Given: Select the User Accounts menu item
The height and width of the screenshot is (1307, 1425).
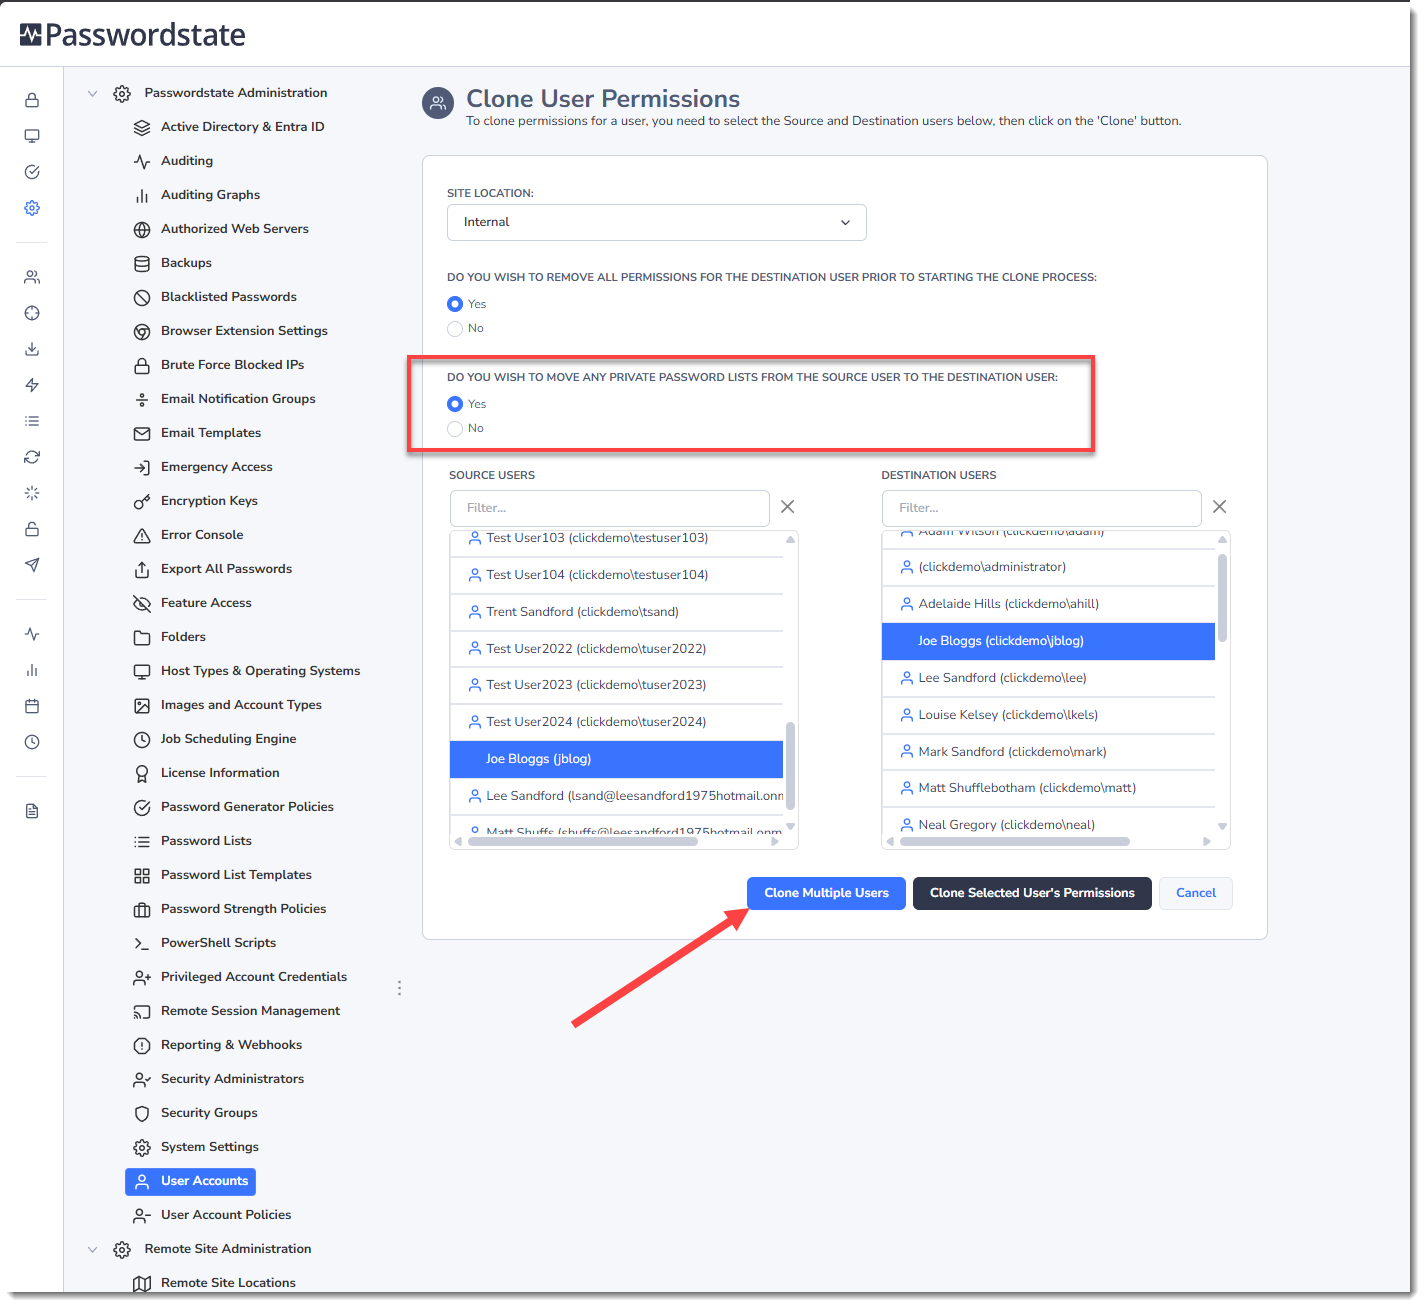Looking at the screenshot, I should coord(190,1181).
